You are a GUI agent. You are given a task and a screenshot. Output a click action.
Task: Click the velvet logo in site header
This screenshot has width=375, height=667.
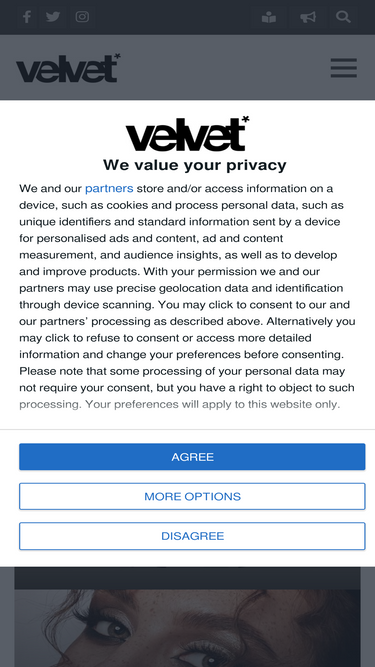pyautogui.click(x=68, y=68)
